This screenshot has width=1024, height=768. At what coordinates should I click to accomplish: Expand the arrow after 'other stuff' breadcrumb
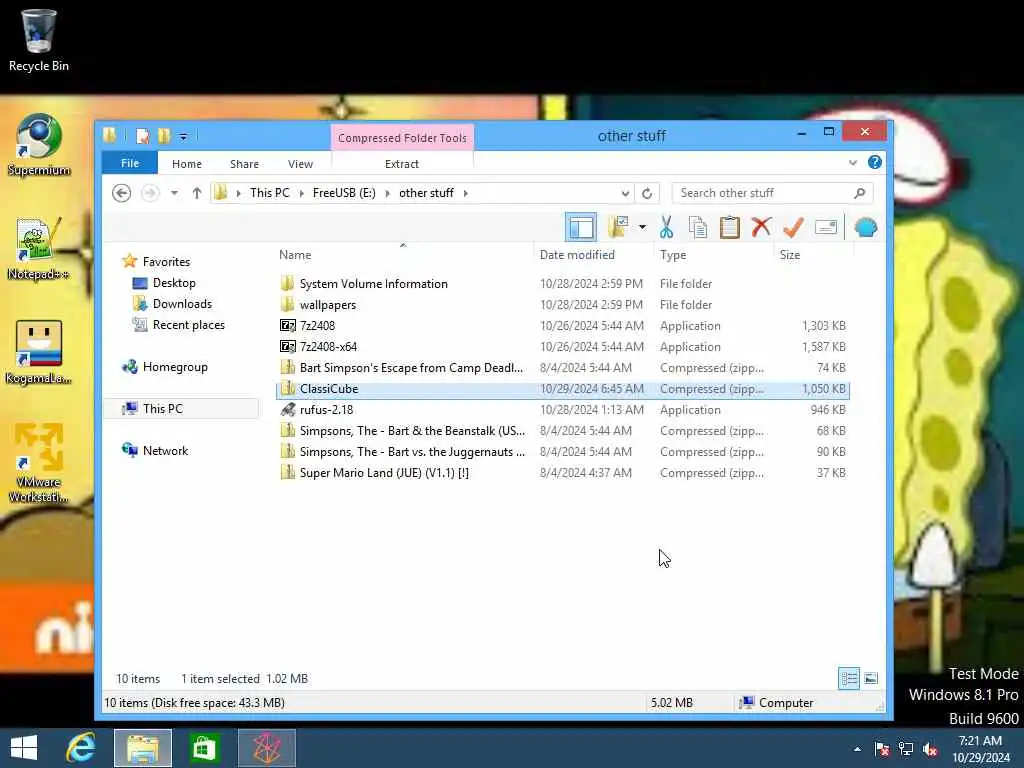point(466,193)
